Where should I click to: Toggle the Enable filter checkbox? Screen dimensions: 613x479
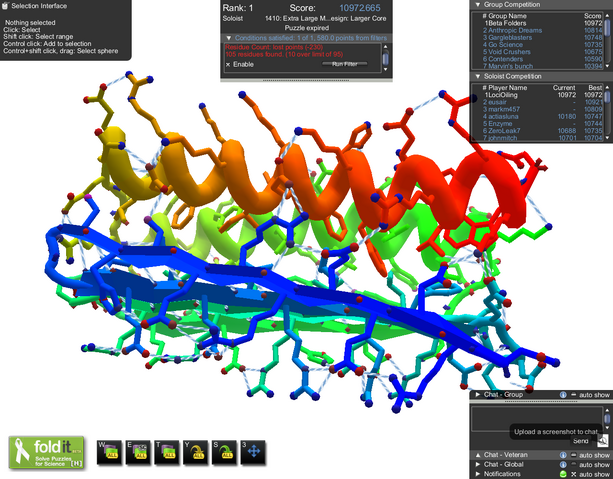(x=228, y=65)
